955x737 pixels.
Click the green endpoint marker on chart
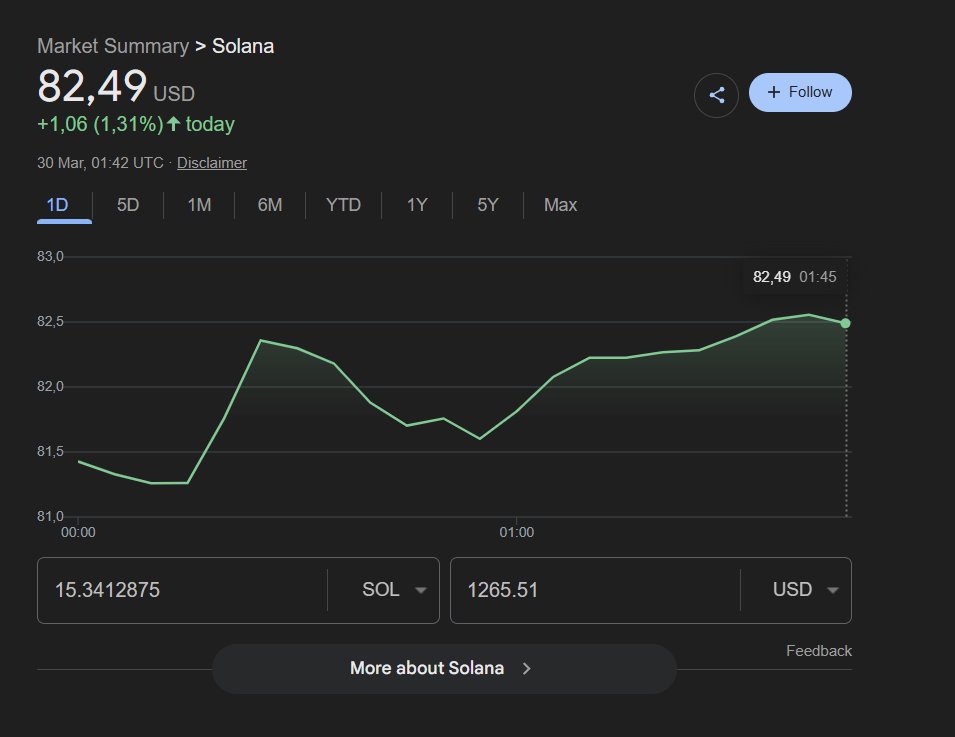(x=845, y=323)
